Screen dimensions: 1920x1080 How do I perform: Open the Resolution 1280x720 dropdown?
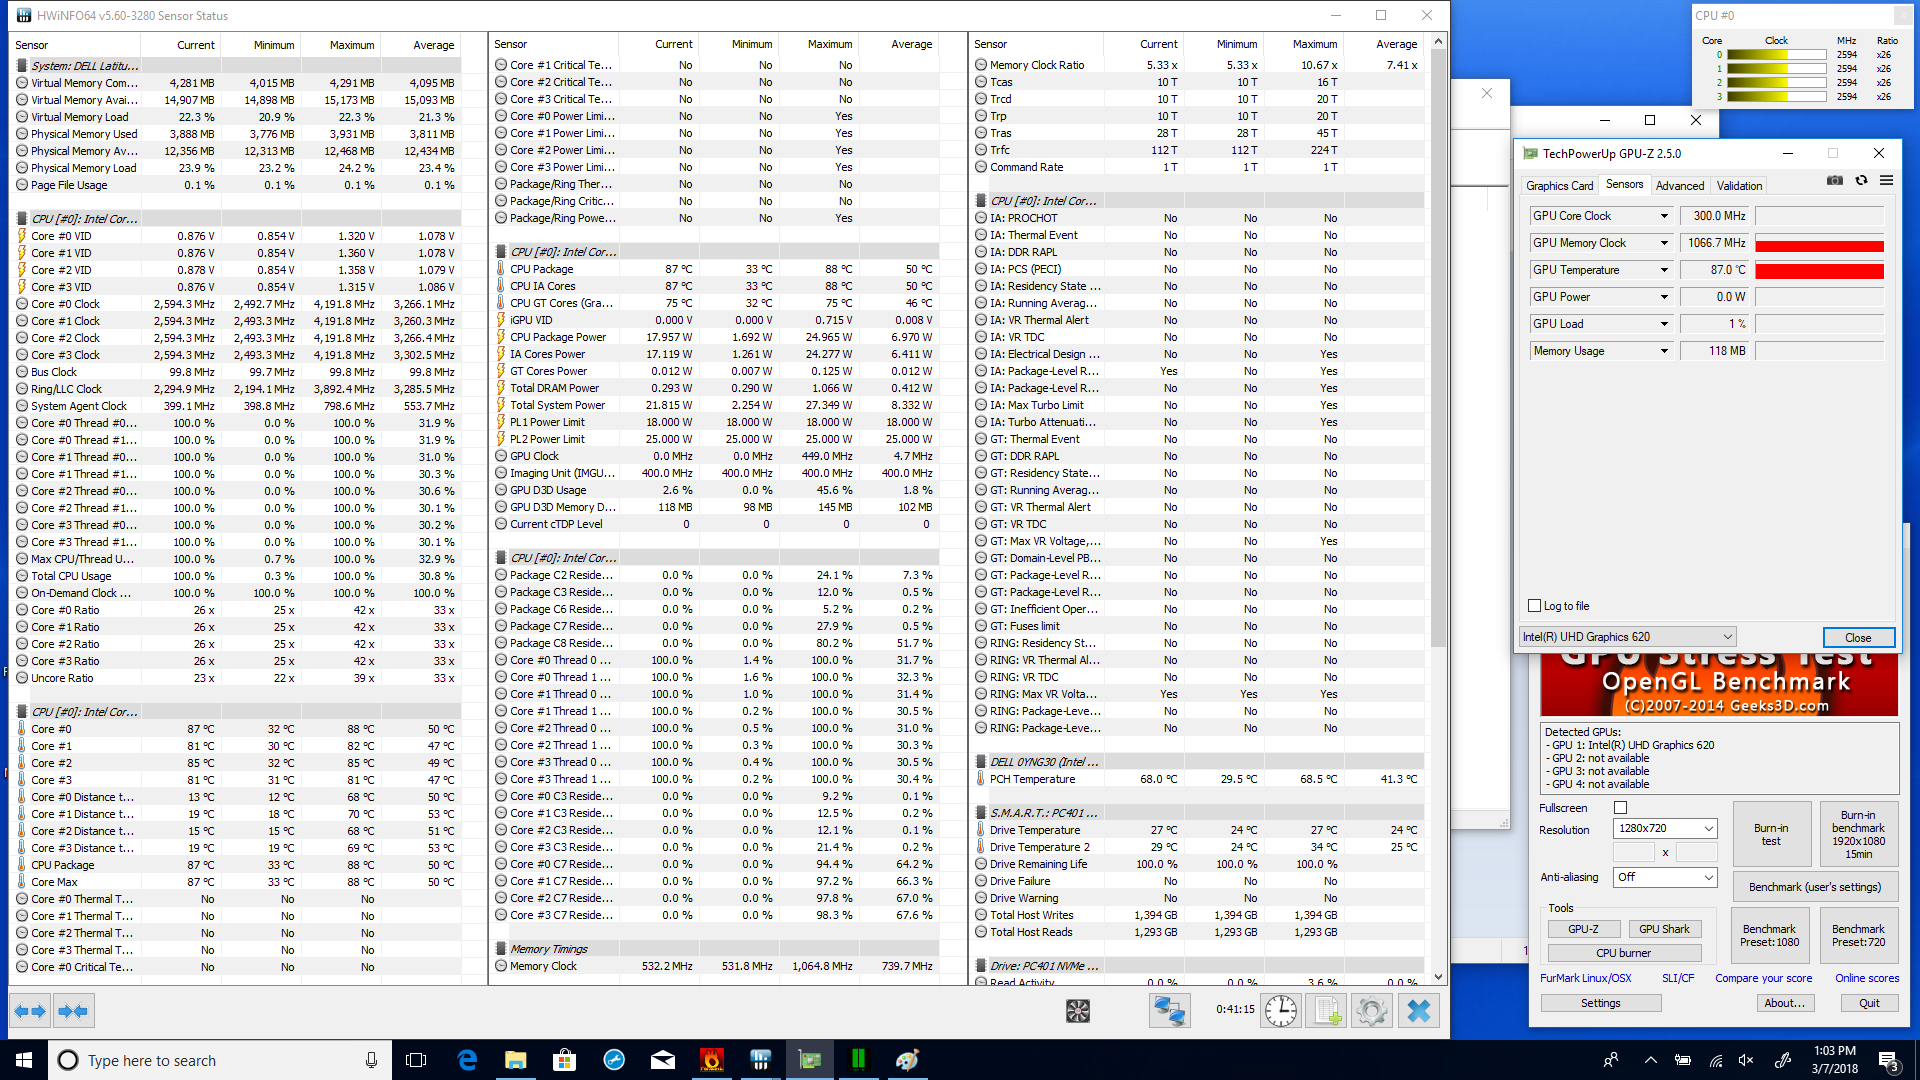point(1665,829)
